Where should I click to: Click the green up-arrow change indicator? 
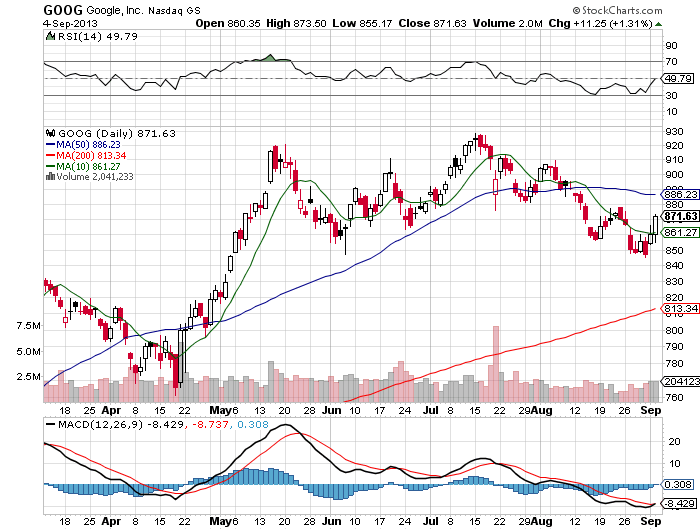(x=658, y=24)
